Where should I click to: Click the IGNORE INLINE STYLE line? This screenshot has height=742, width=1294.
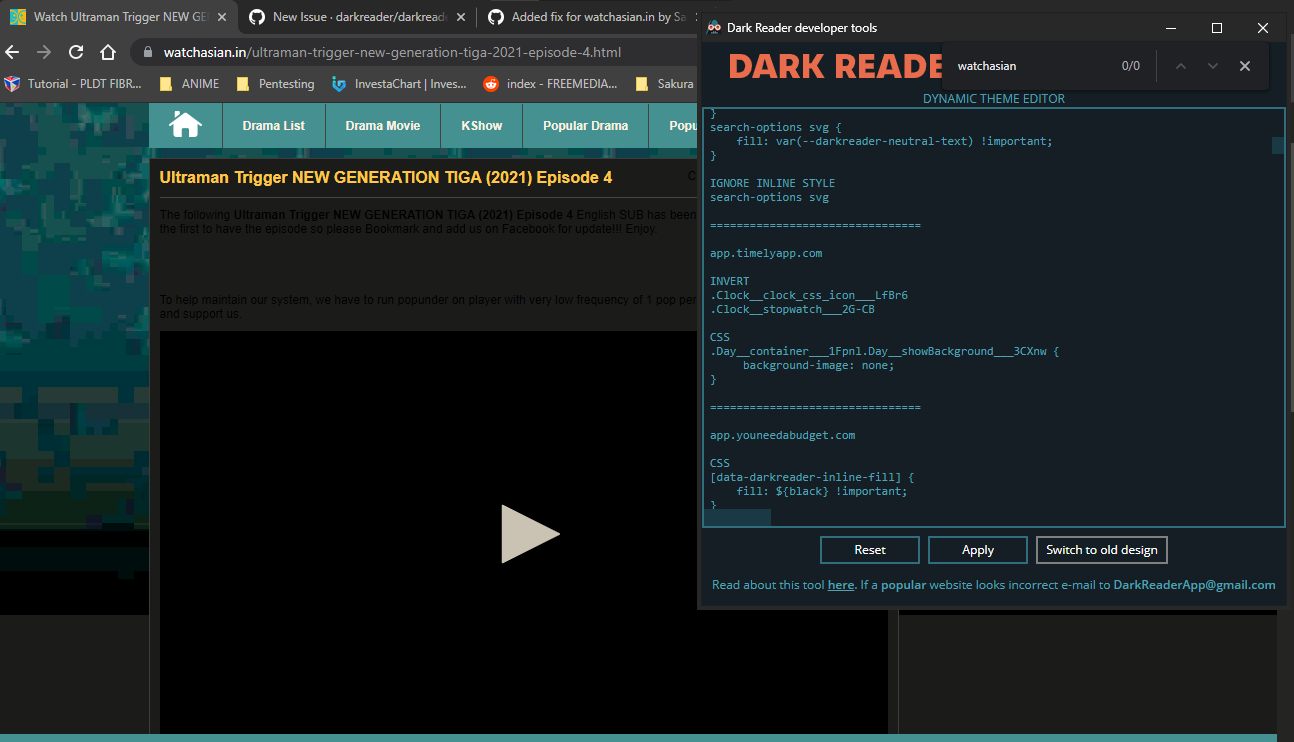pos(772,184)
